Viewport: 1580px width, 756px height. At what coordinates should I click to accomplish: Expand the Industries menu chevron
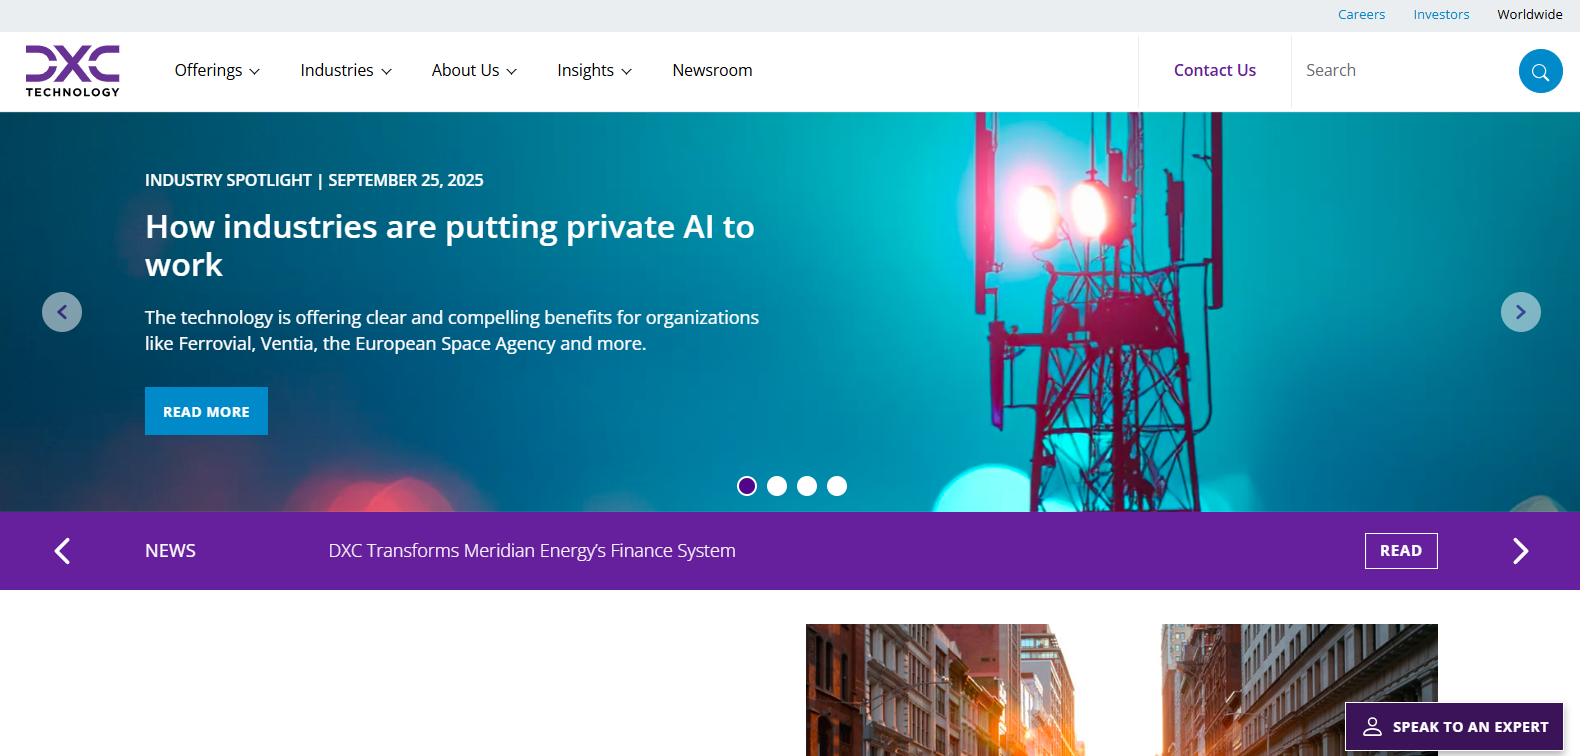tap(386, 72)
